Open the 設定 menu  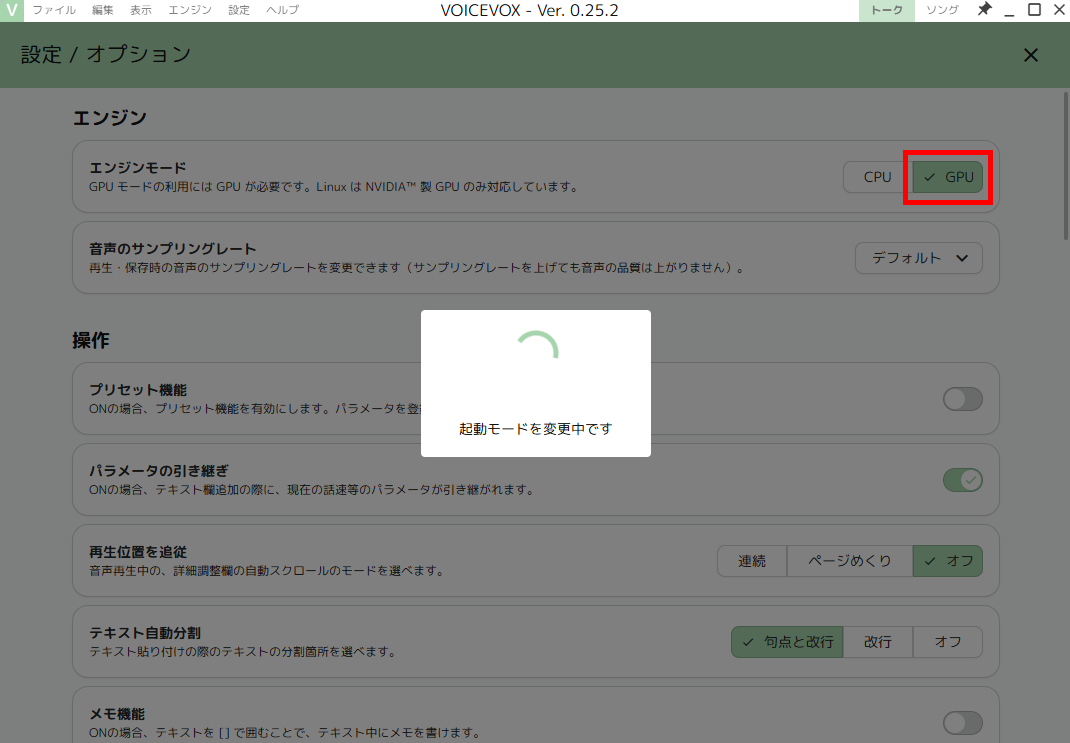pyautogui.click(x=238, y=10)
